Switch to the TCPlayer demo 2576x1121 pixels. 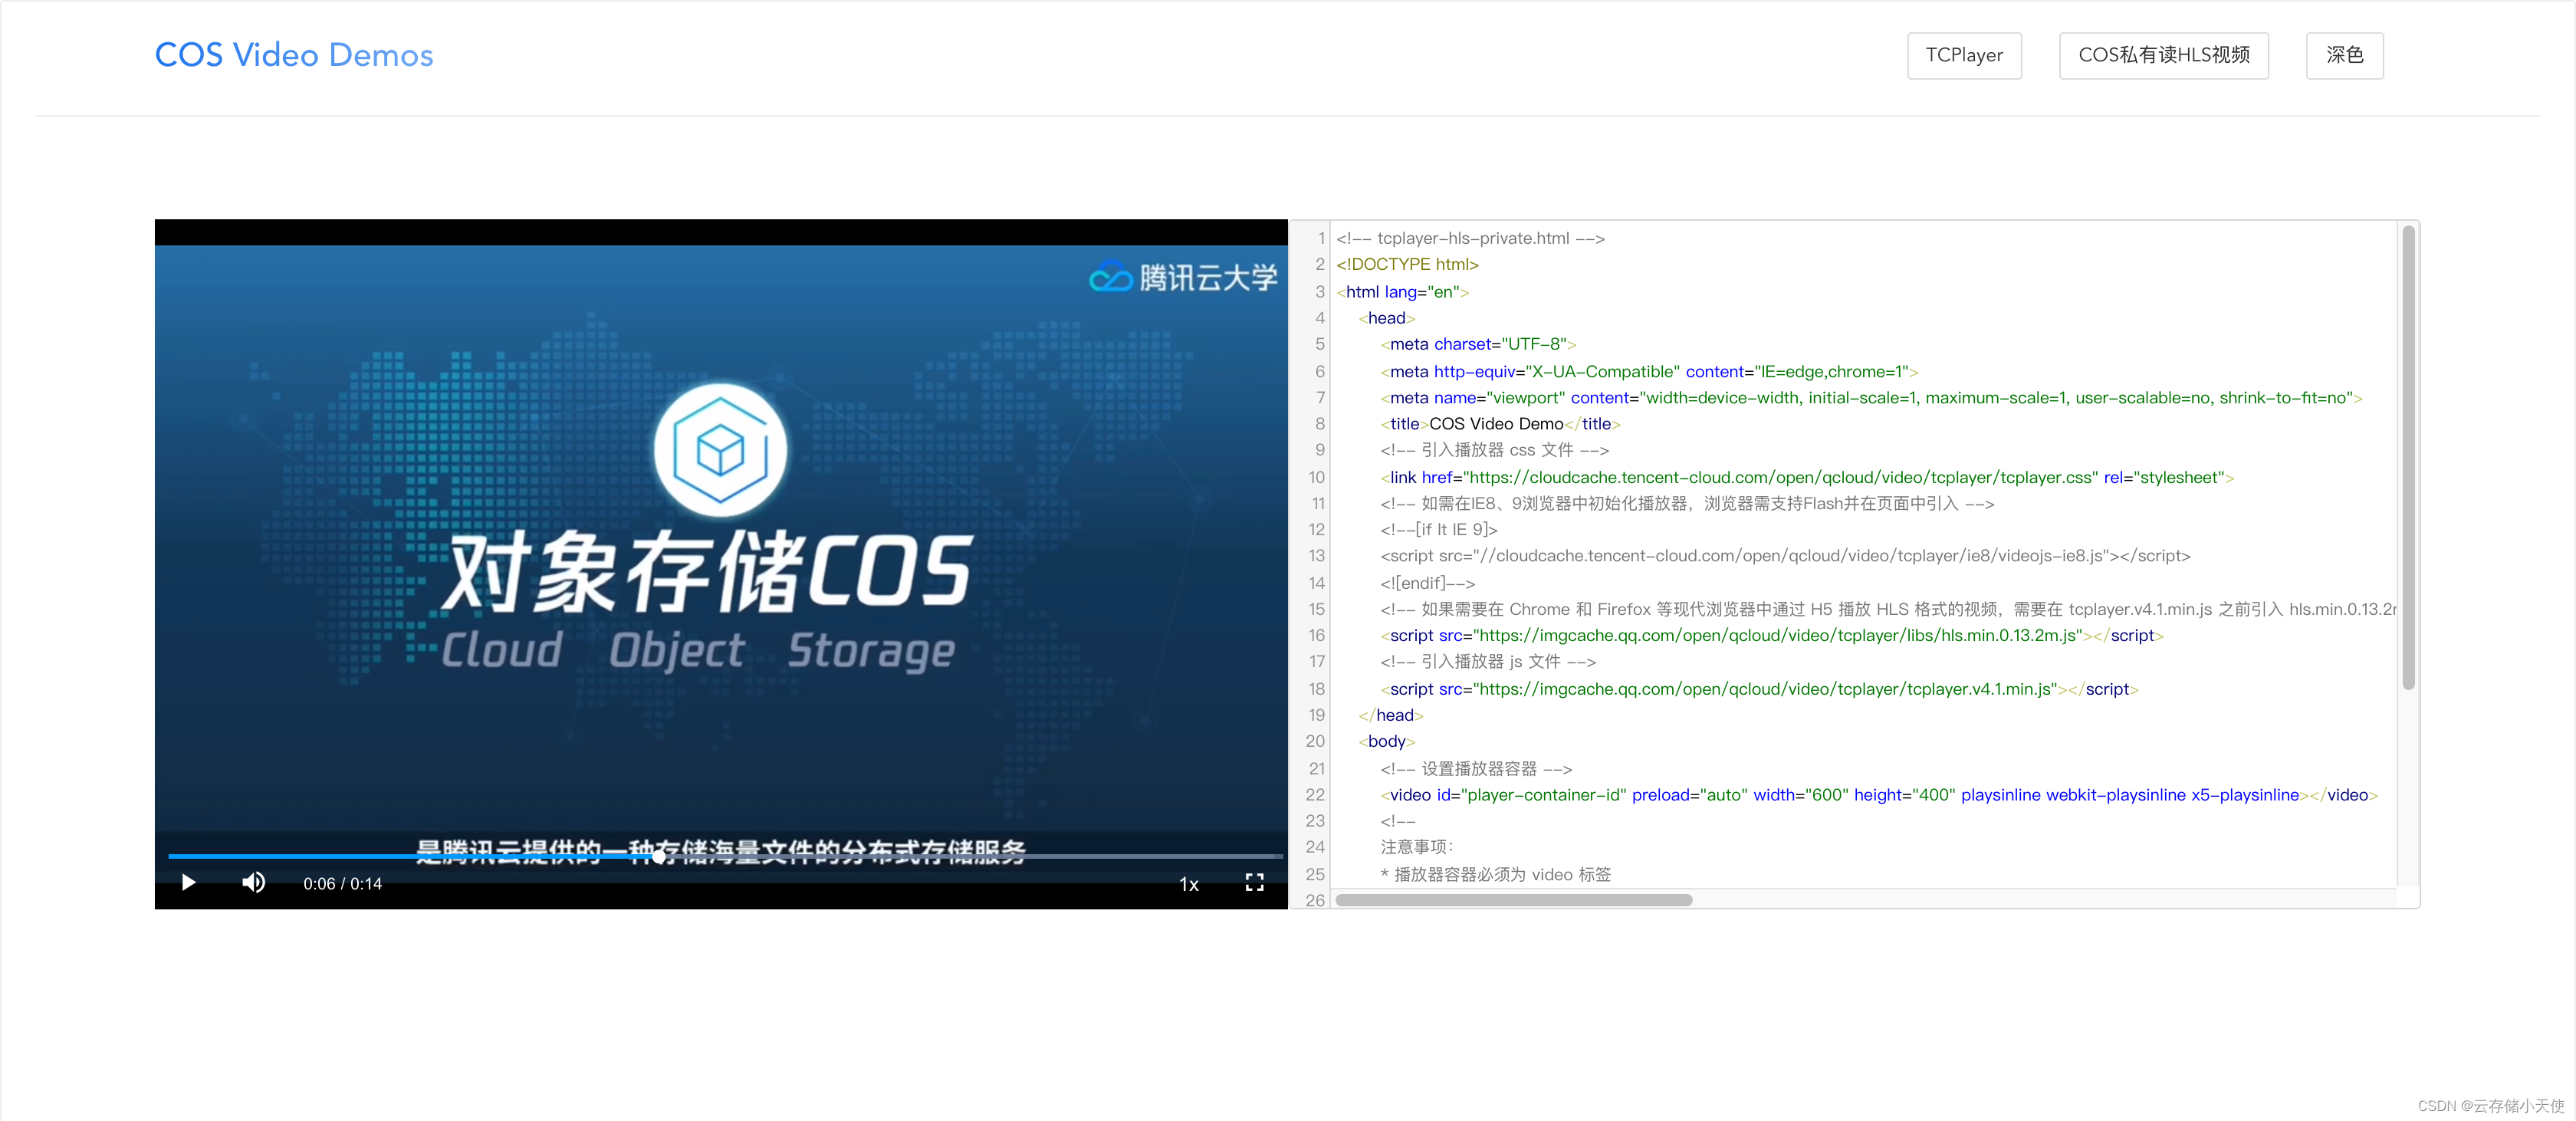1963,55
